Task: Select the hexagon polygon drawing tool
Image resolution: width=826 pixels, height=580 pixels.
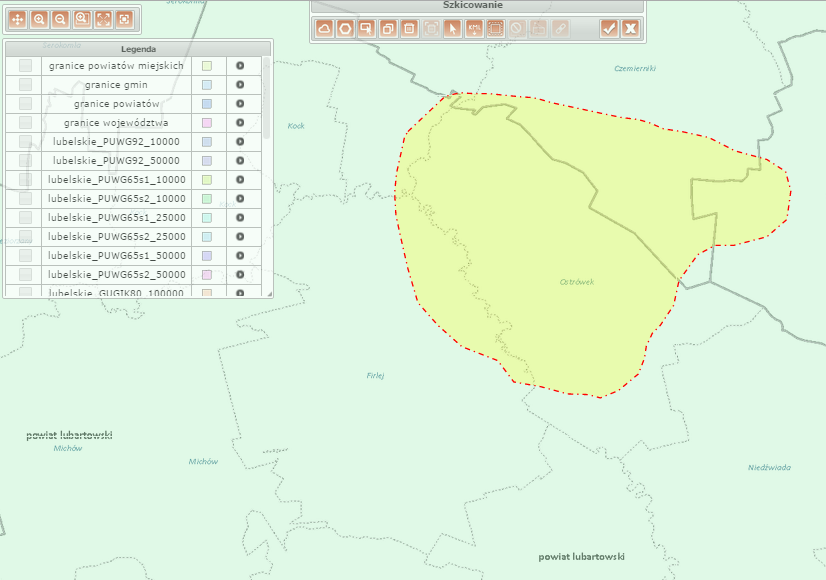Action: point(345,28)
